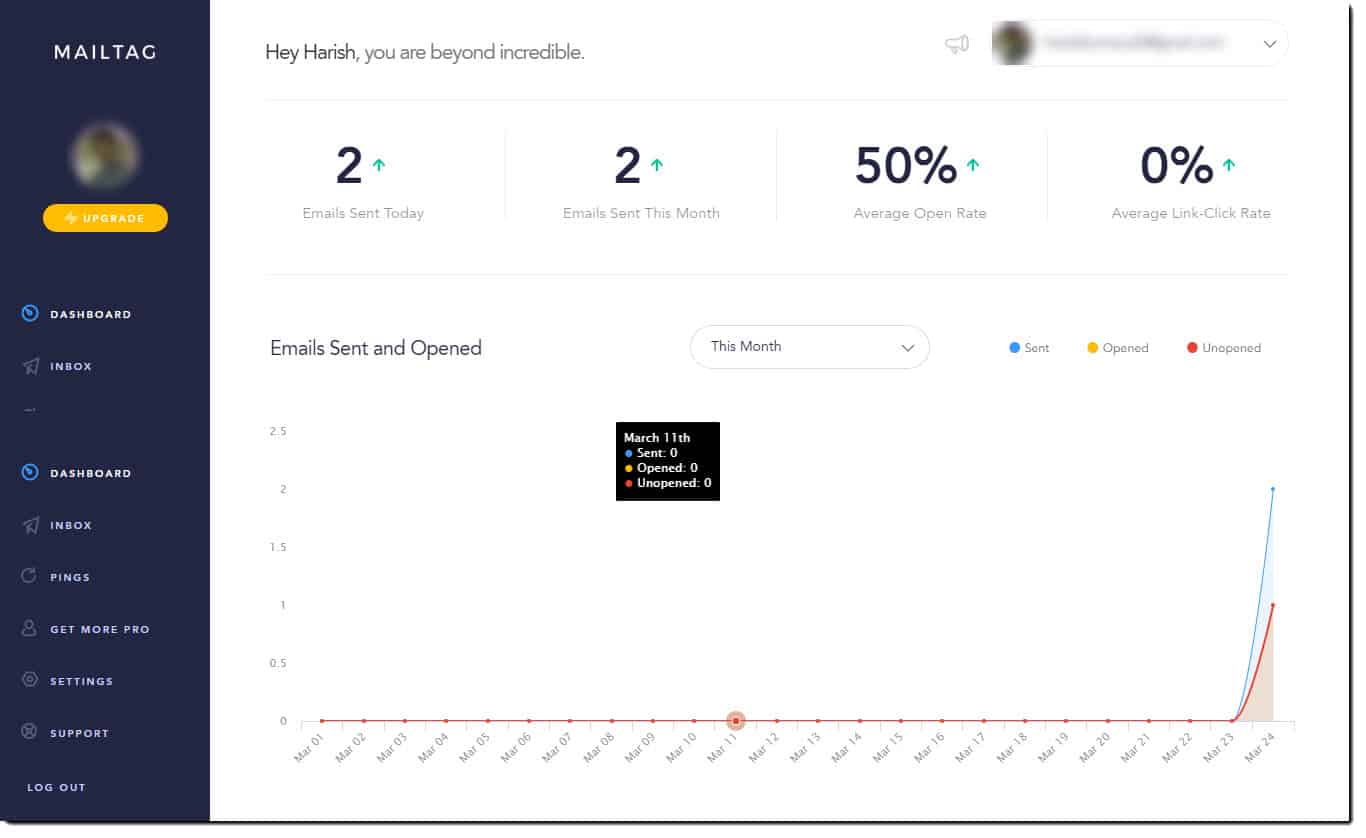Open the This Month period dropdown
Viewport: 1366px width, 838px height.
click(x=810, y=347)
